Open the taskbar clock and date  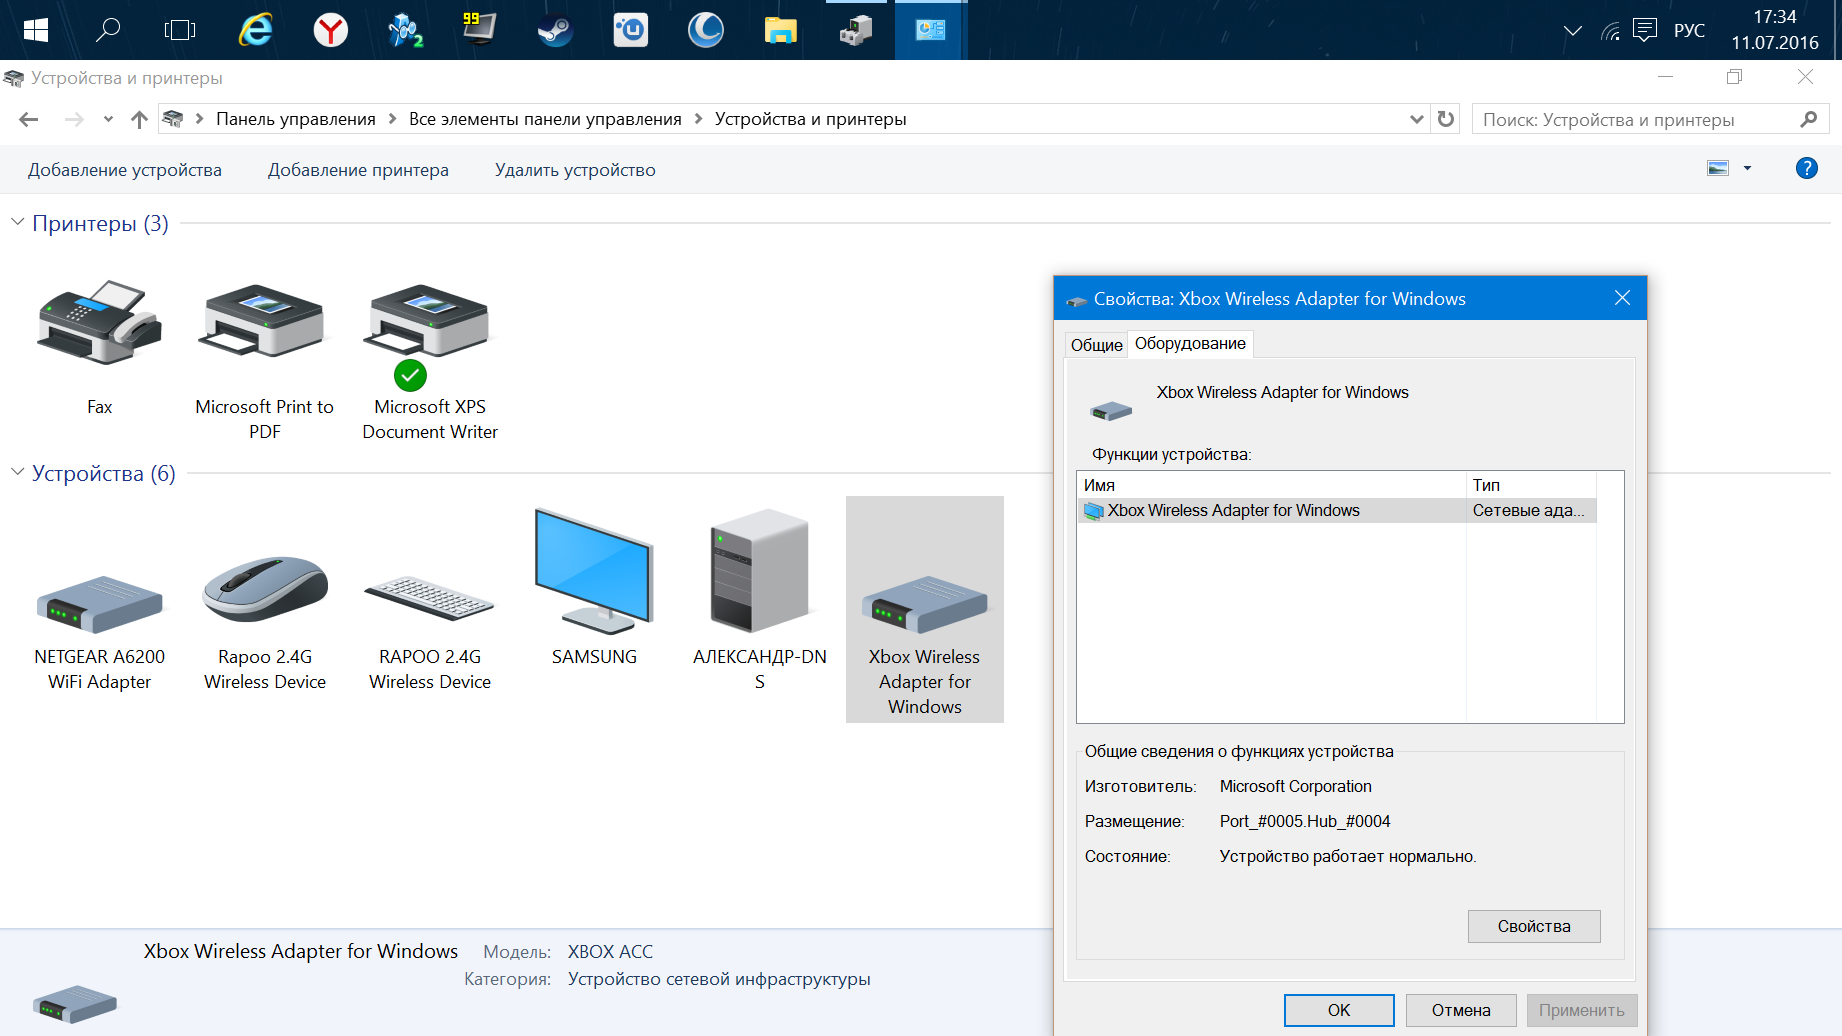point(1775,30)
